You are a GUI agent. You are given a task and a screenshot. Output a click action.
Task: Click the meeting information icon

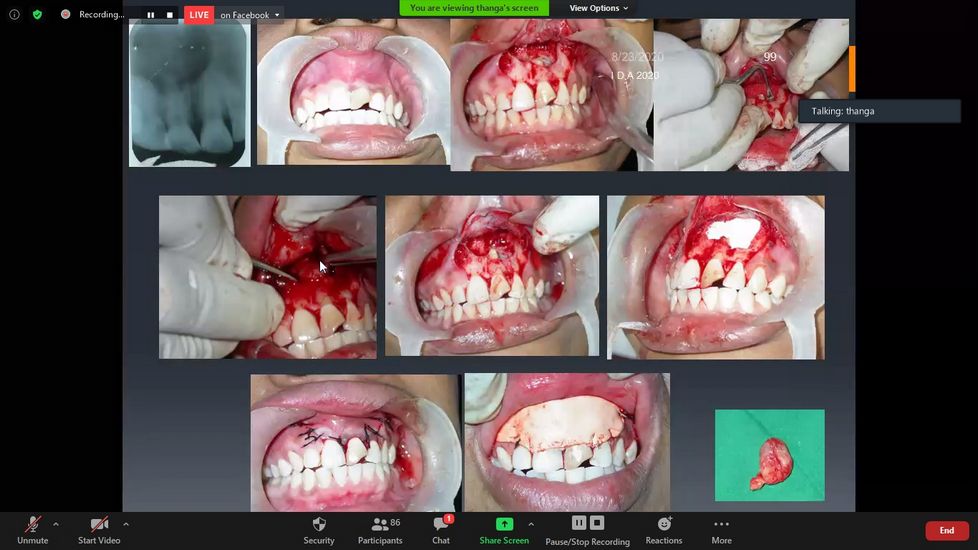(14, 15)
